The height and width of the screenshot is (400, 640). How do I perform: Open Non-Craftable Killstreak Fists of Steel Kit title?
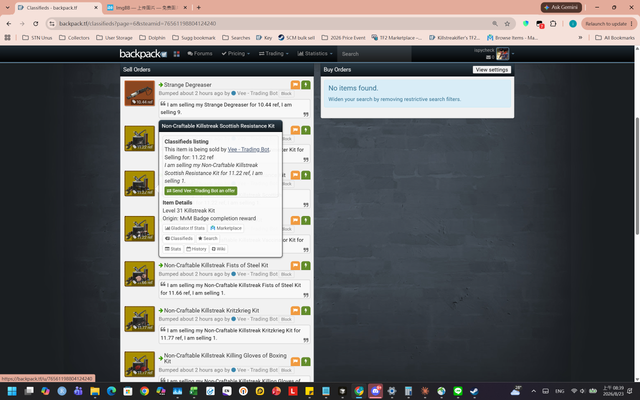point(216,265)
